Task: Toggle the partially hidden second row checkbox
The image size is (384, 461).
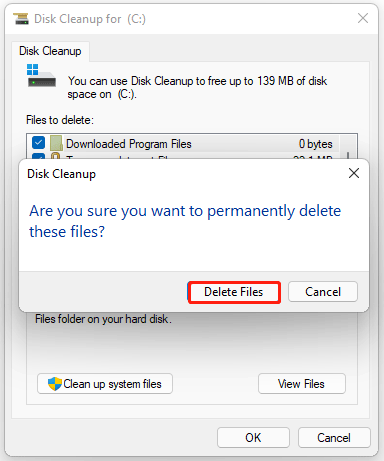Action: point(39,156)
